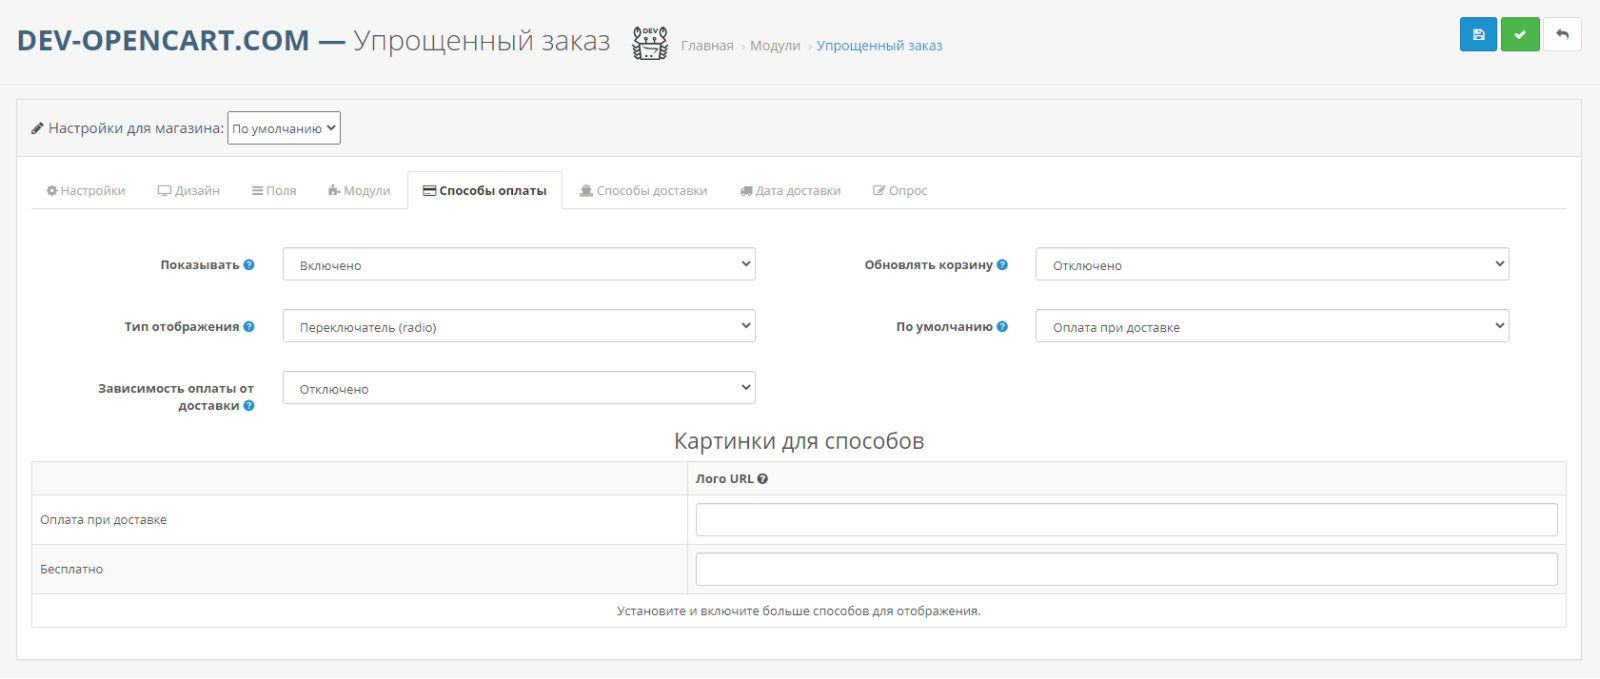Click help icon next to Обновлять корзину
The height and width of the screenshot is (679, 1600).
[x=1002, y=265]
